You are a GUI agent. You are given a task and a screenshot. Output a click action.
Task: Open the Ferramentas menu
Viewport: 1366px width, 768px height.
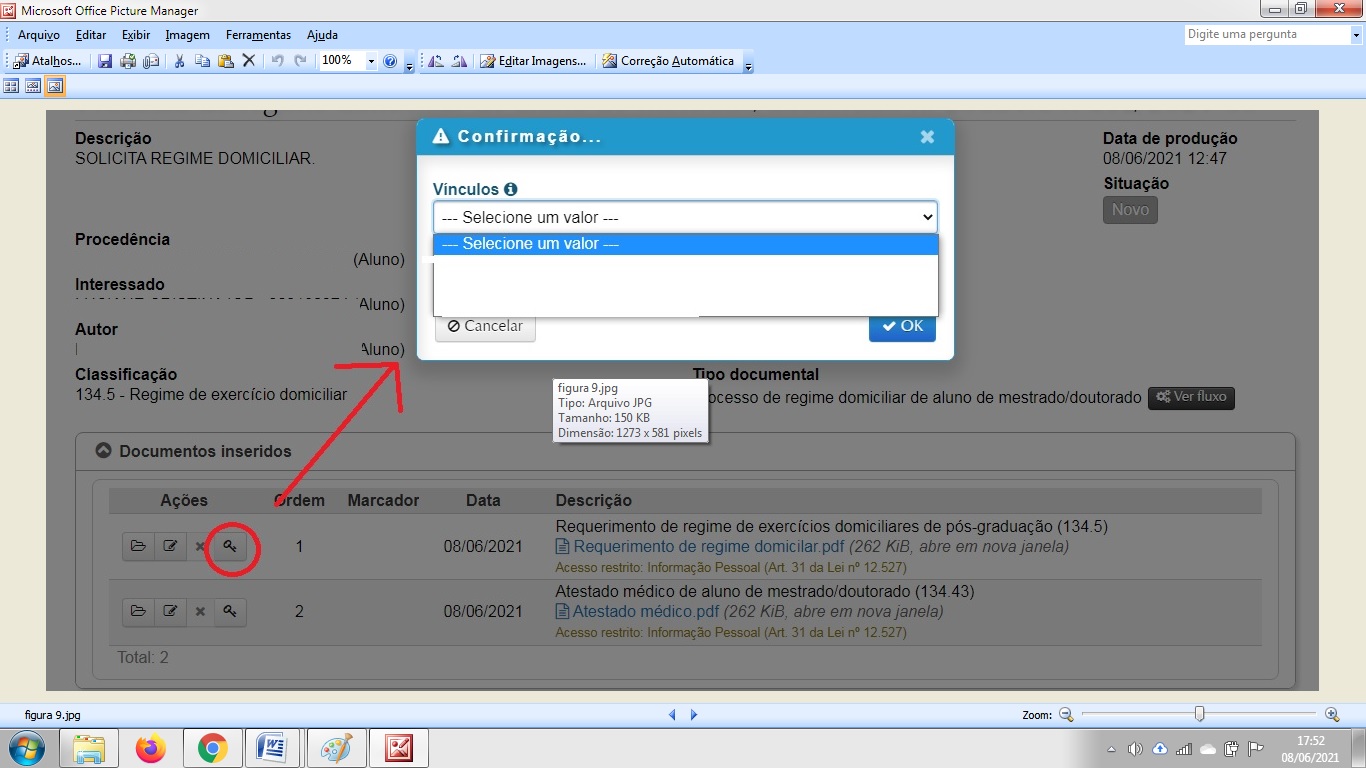[258, 35]
